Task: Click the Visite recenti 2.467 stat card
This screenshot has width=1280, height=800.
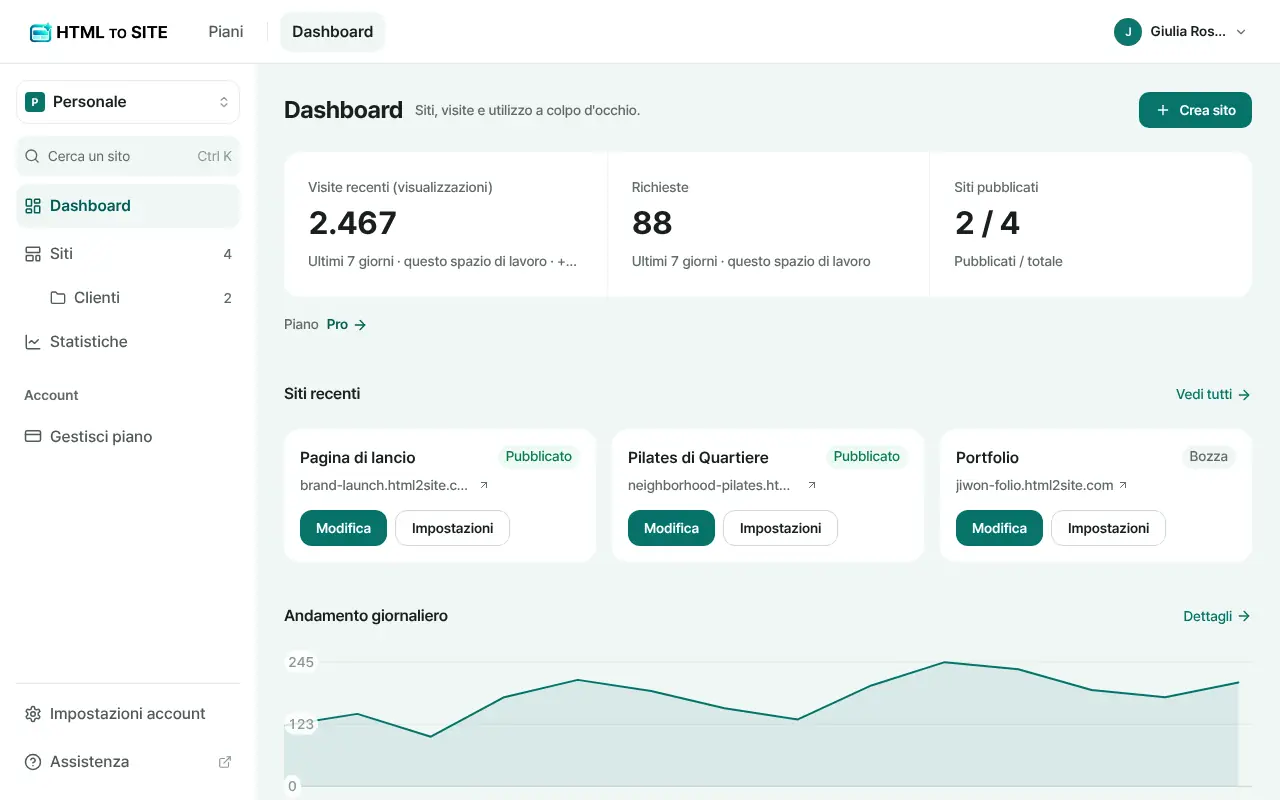Action: [x=445, y=225]
